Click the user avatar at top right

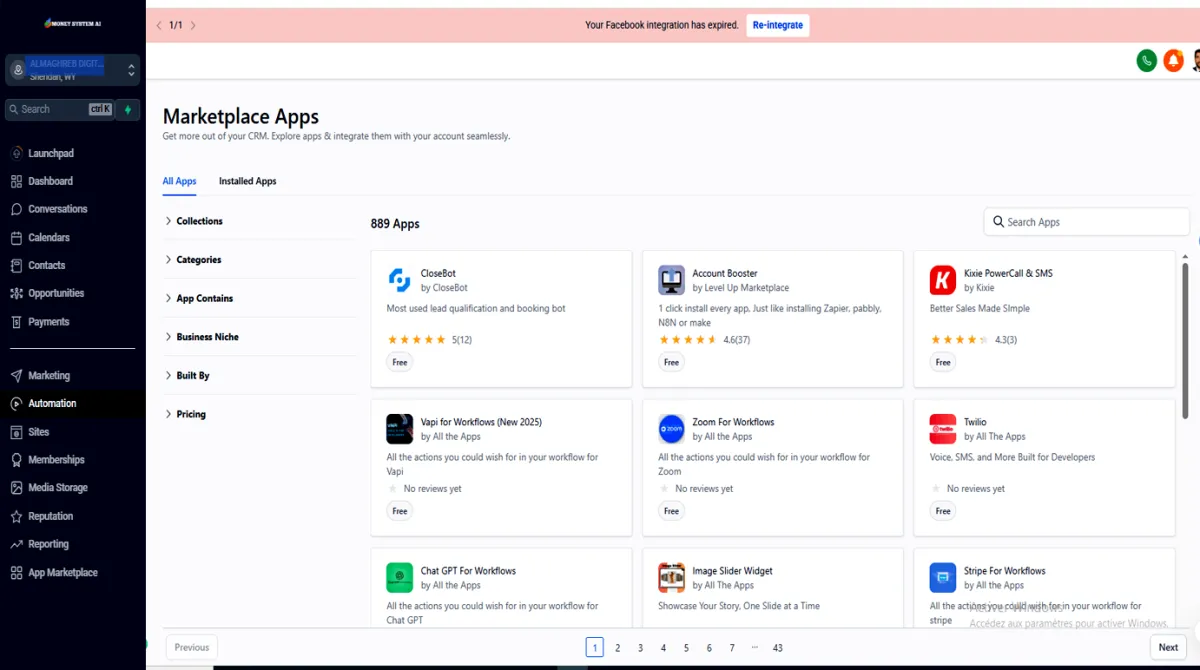[1195, 61]
